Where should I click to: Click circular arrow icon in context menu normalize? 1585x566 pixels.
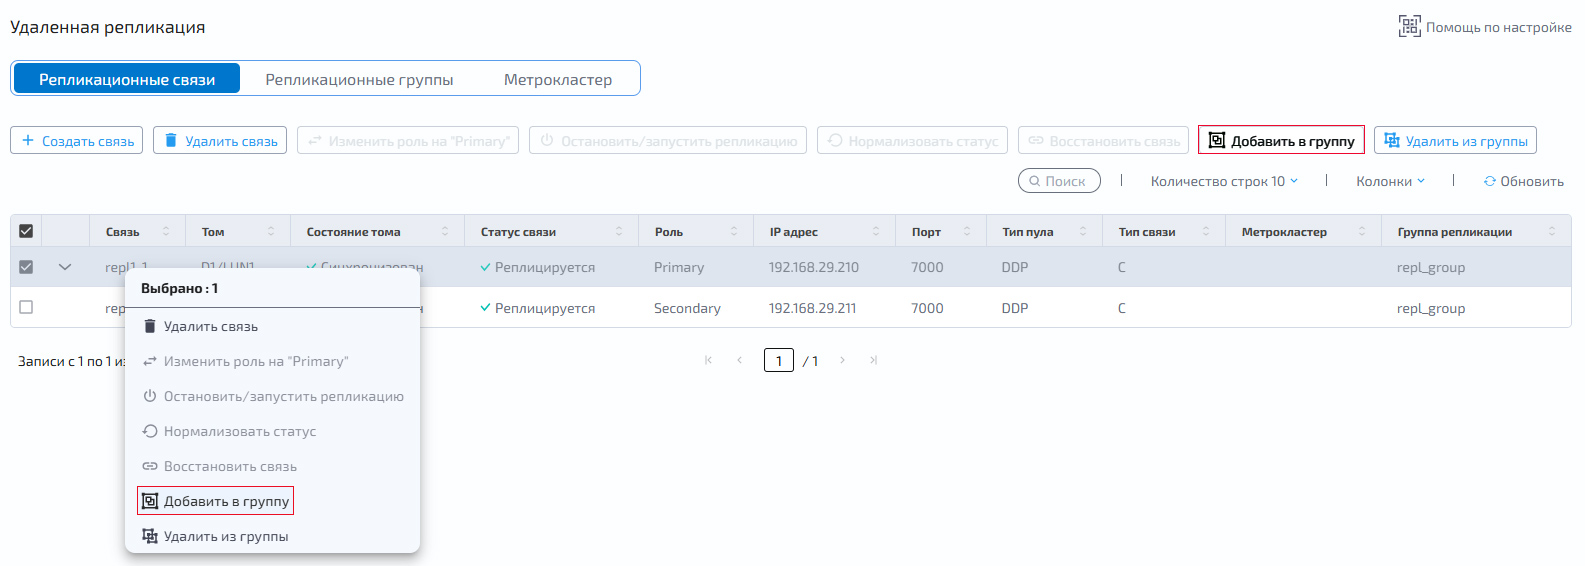click(x=150, y=431)
